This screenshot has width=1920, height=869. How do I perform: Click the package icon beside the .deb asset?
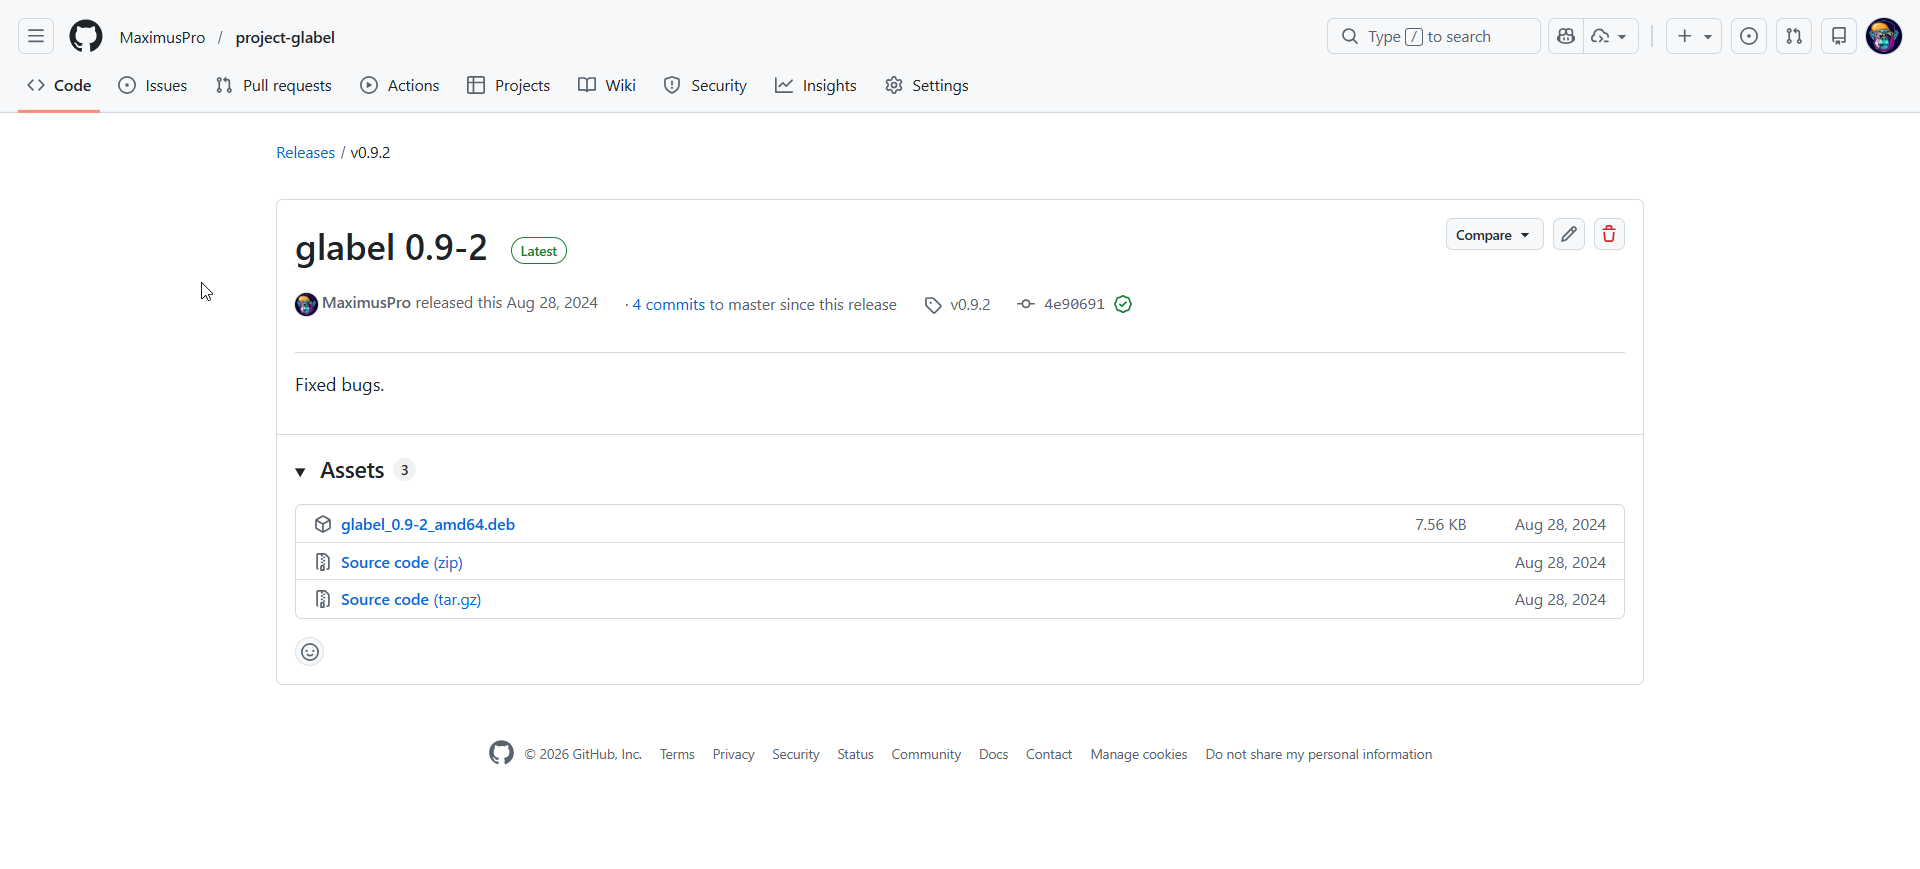click(x=323, y=524)
